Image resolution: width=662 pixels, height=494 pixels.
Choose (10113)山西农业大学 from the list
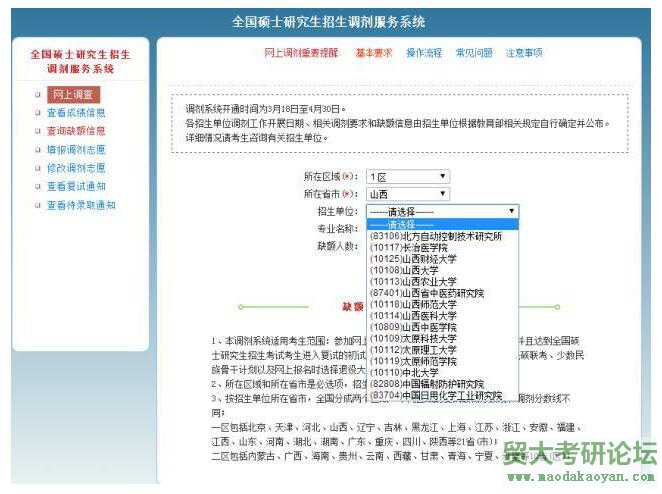tap(442, 282)
